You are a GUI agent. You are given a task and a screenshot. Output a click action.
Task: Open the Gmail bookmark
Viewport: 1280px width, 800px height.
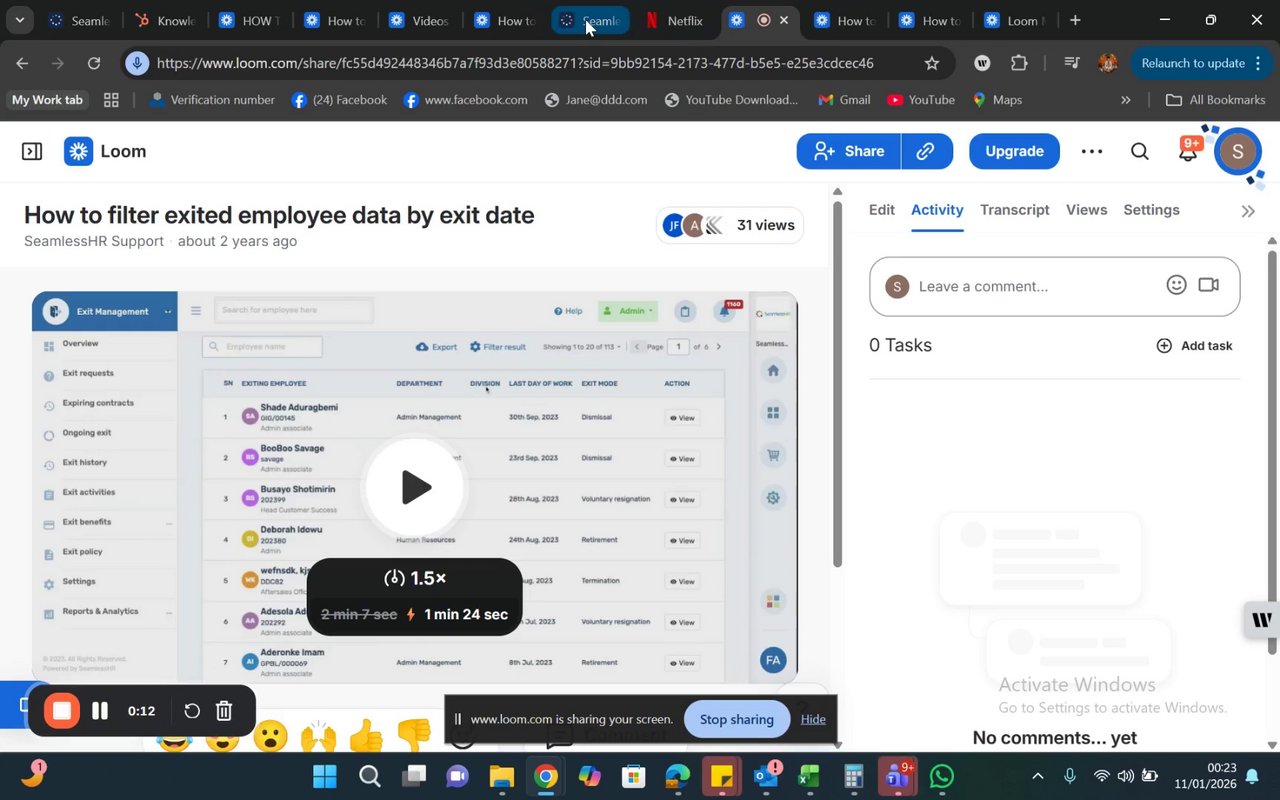click(x=844, y=100)
